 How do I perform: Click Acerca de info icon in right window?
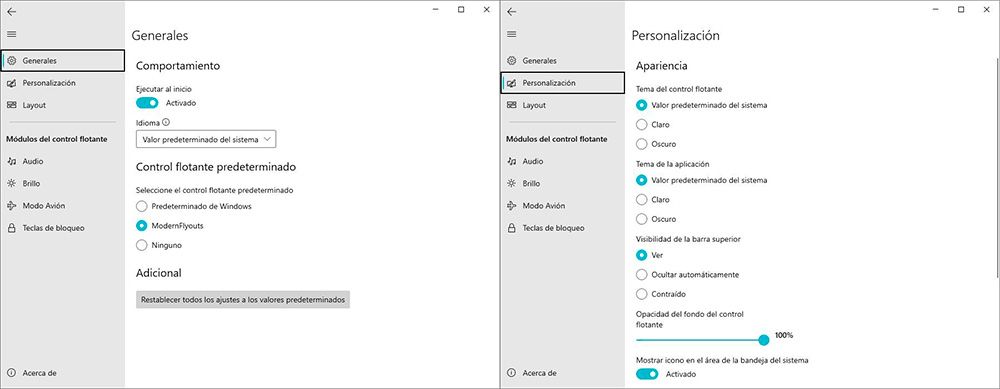(x=511, y=373)
